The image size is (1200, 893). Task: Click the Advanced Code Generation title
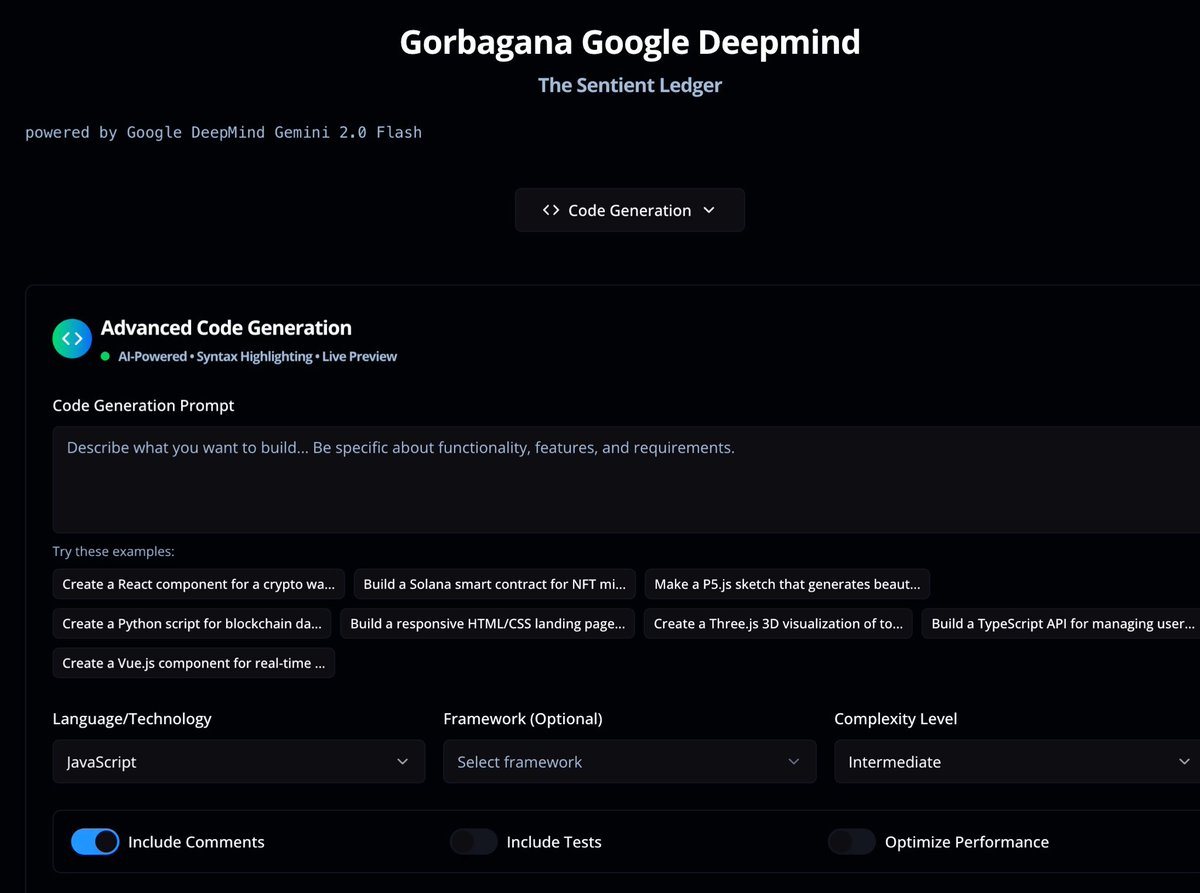[226, 328]
